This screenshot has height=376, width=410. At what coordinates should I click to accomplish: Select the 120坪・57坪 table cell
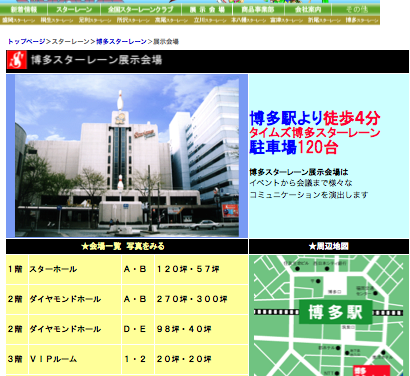201,269
